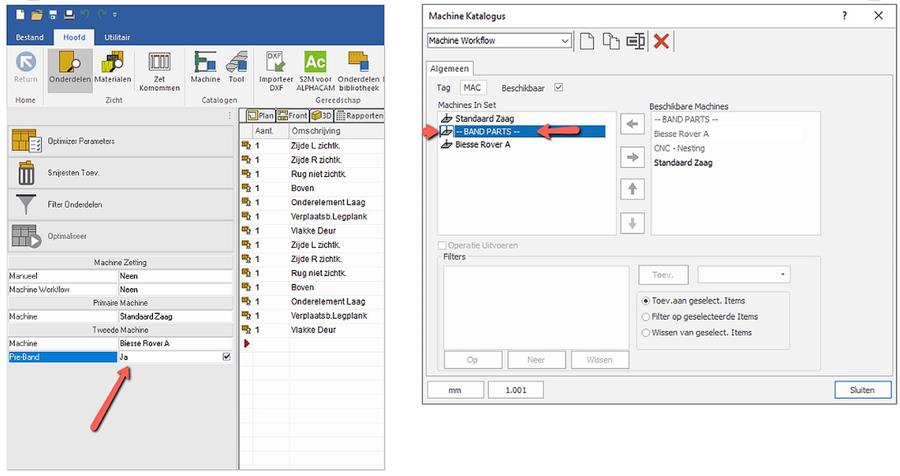Switch view to Materialen
The height and width of the screenshot is (476, 900).
point(113,69)
